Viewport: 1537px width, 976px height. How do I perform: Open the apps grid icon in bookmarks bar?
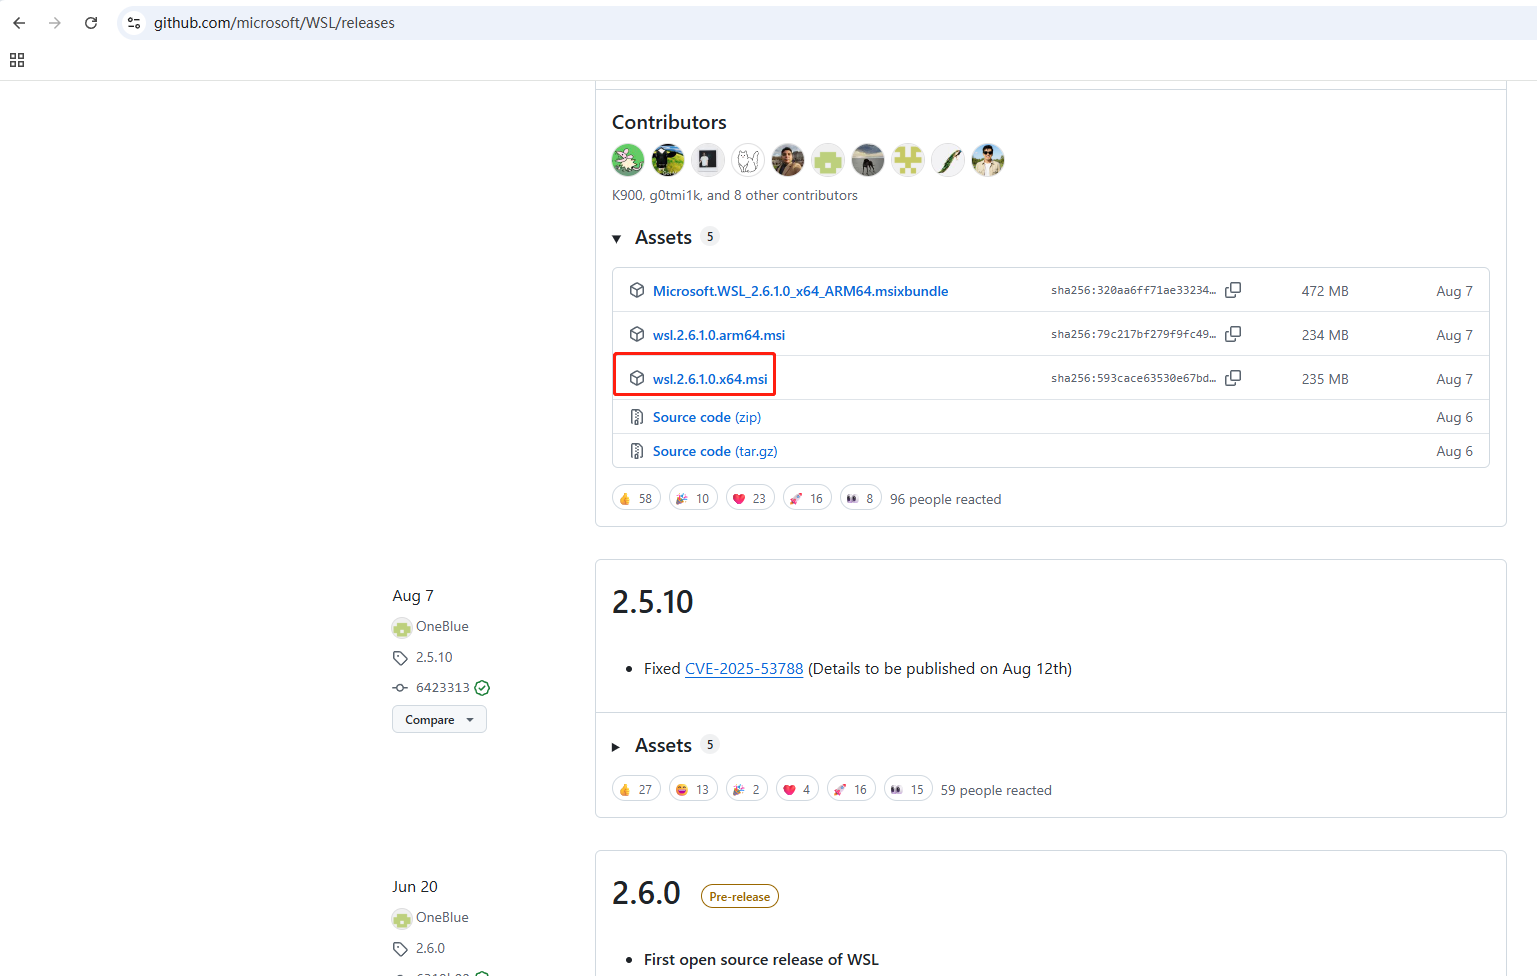coord(17,60)
